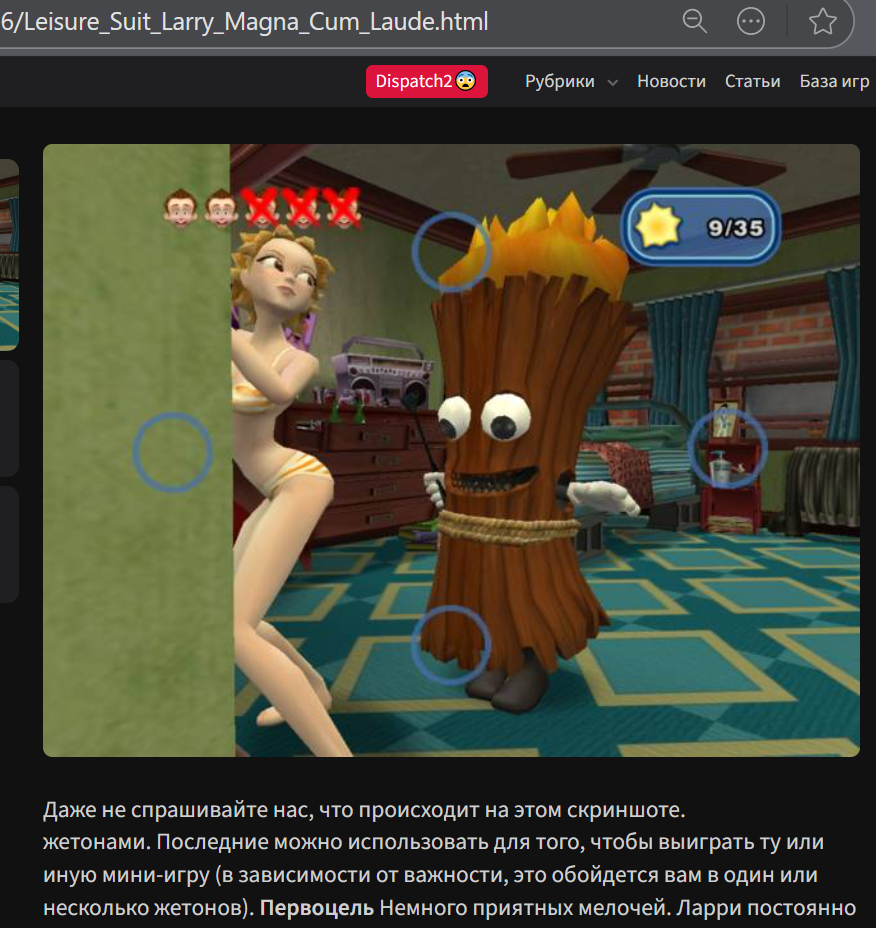Expand the Рубрики dropdown menu
This screenshot has height=928, width=876.
click(559, 81)
